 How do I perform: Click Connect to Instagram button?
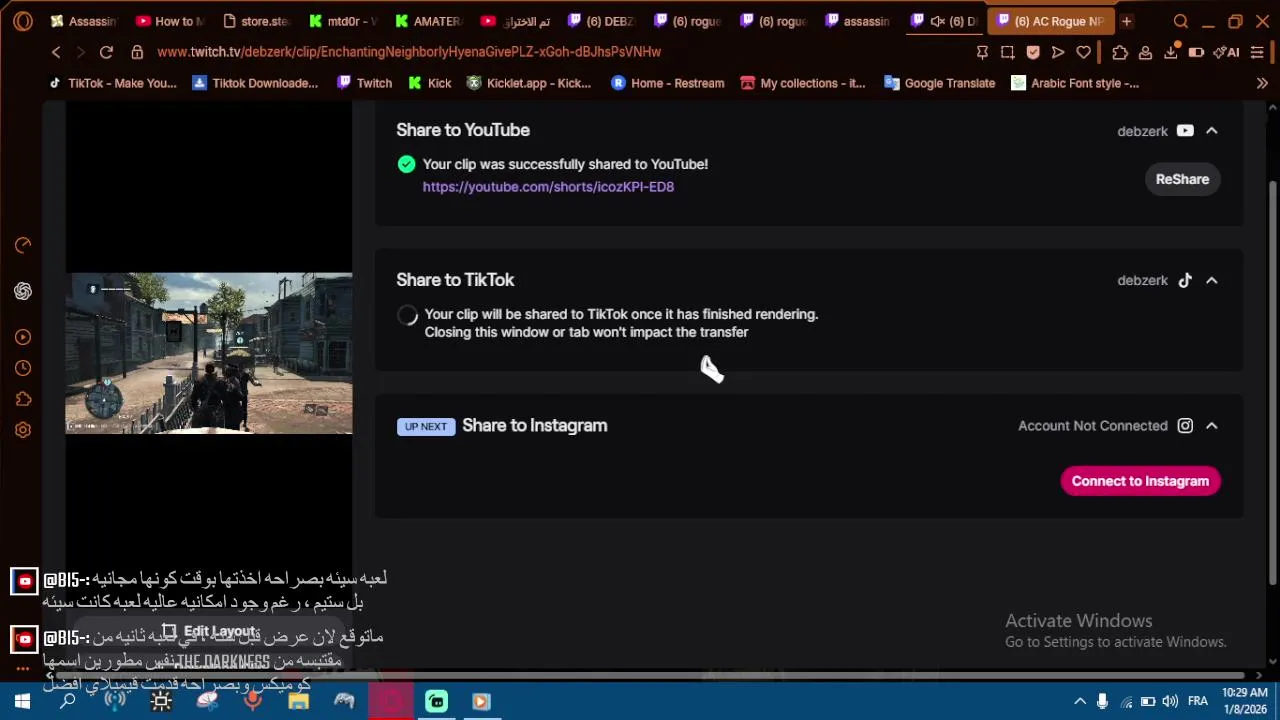click(x=1140, y=481)
